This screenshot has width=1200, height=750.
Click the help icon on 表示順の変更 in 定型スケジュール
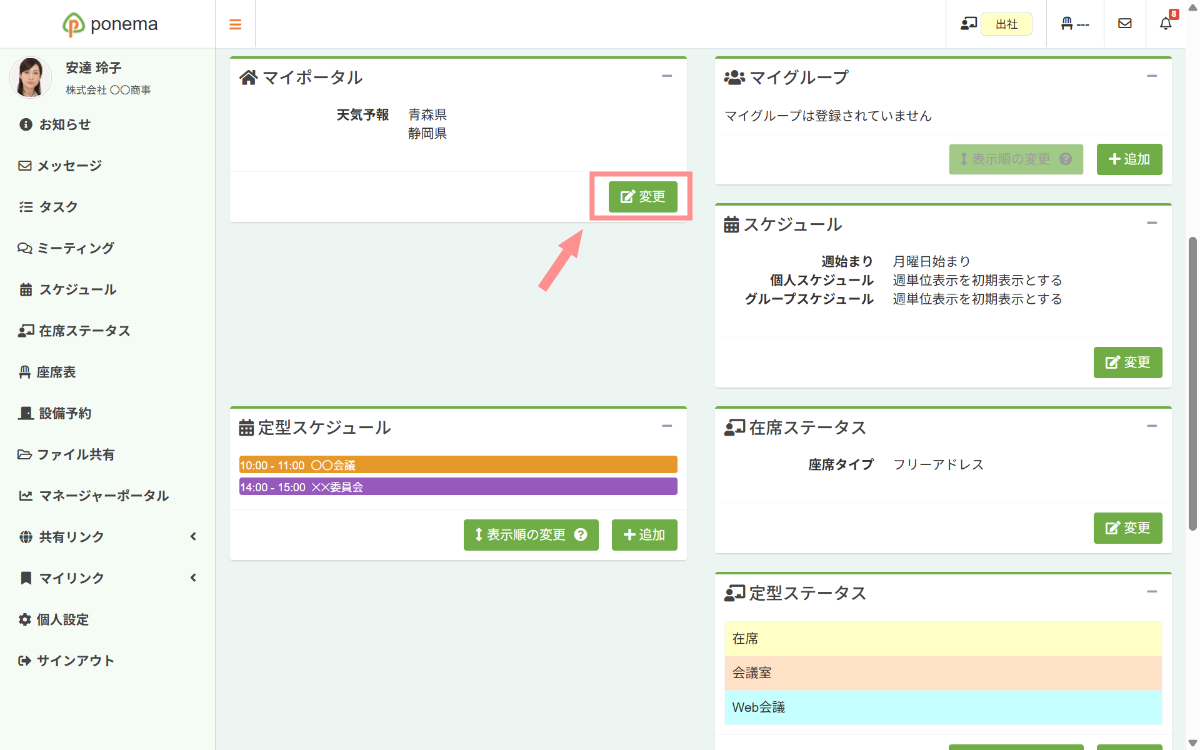pyautogui.click(x=580, y=535)
